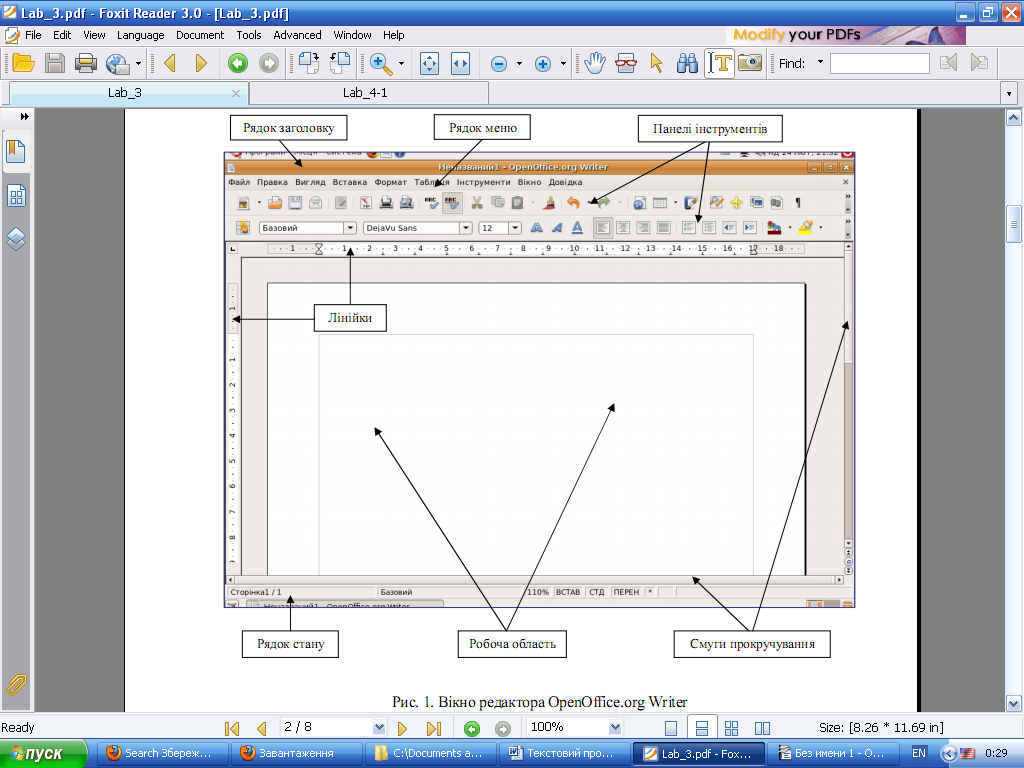The image size is (1024, 768).
Task: Click the EN language indicator
Action: tap(919, 753)
